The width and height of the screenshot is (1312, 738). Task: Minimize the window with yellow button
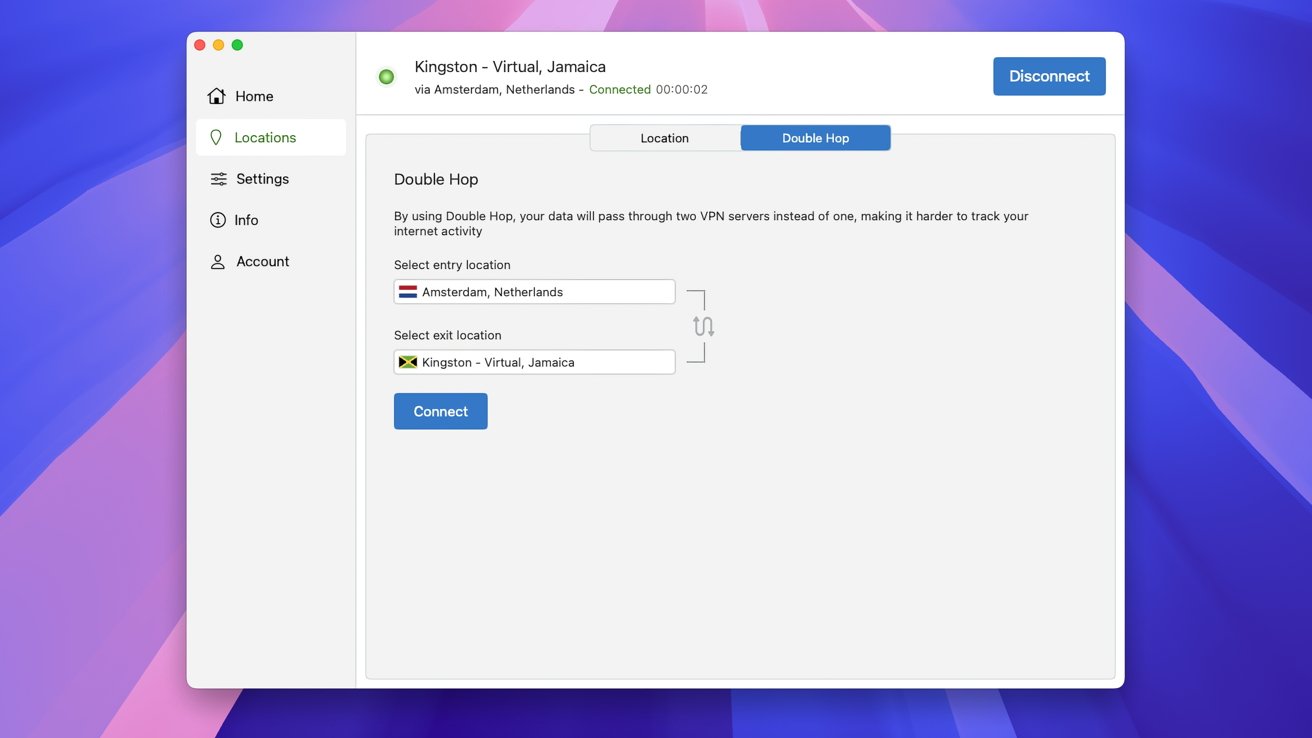tap(218, 45)
